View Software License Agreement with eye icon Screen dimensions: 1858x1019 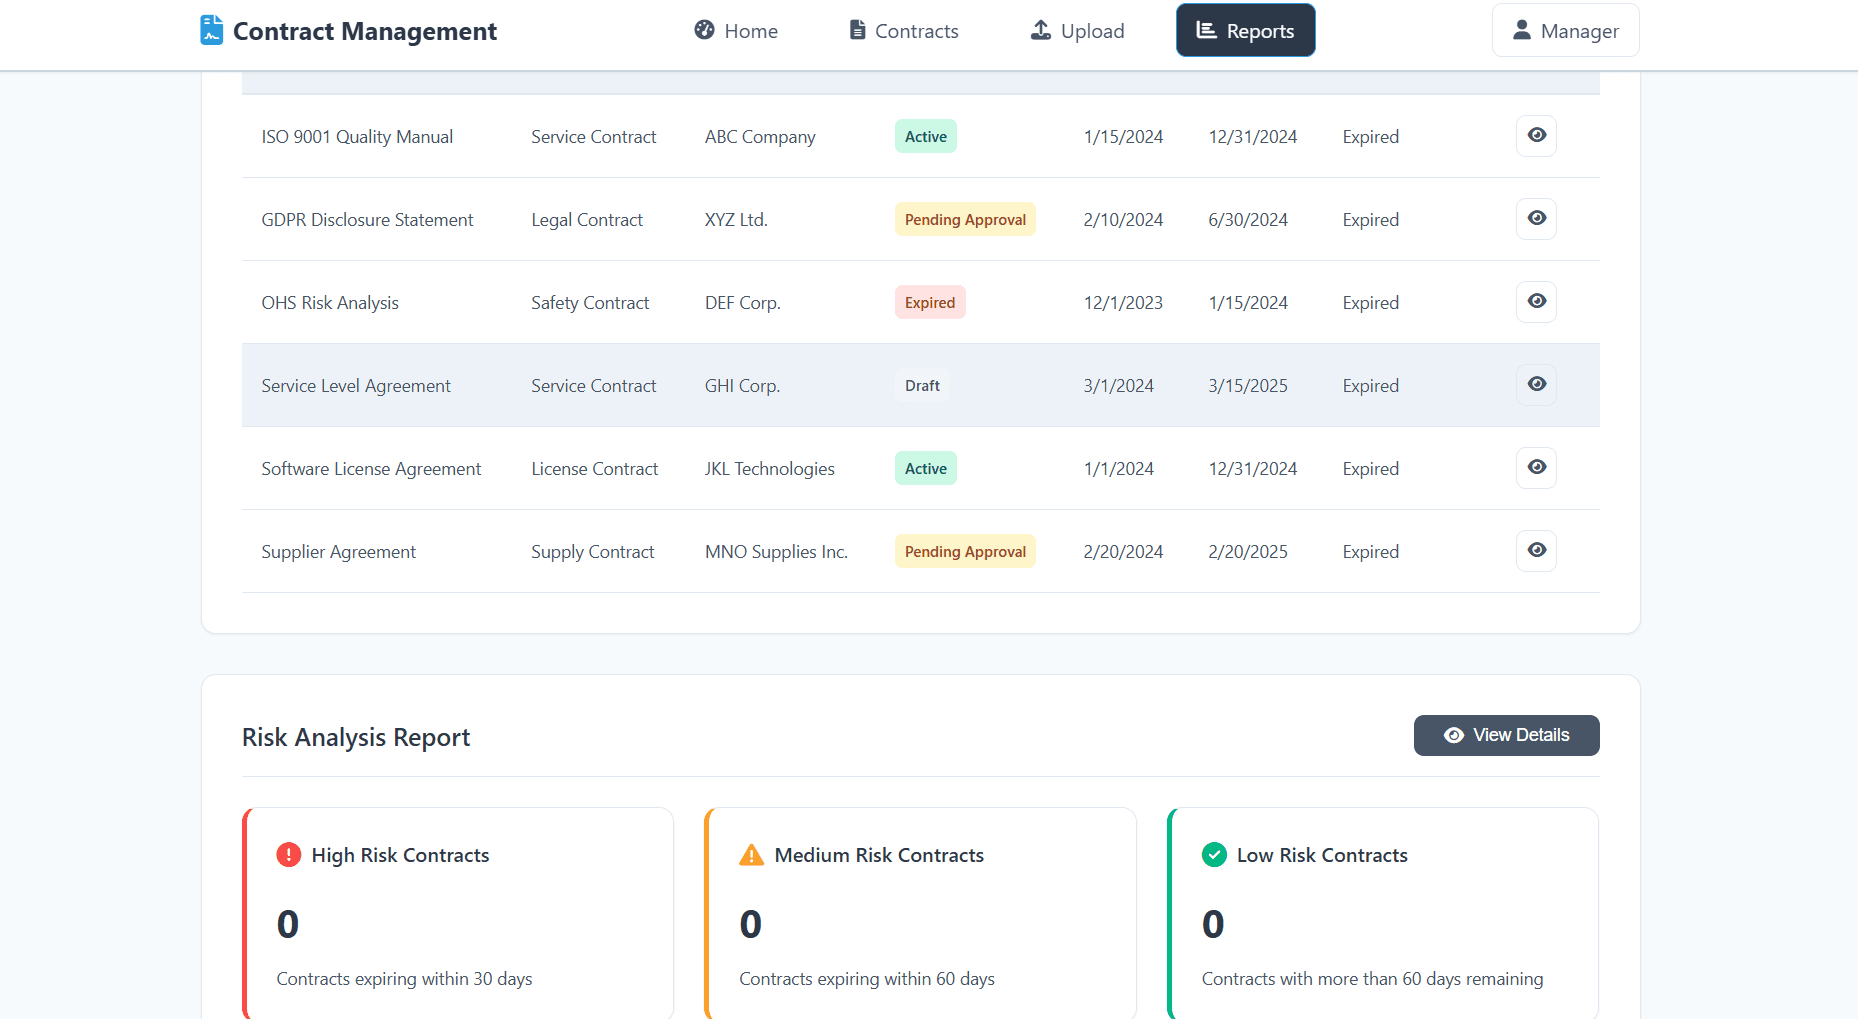tap(1536, 468)
